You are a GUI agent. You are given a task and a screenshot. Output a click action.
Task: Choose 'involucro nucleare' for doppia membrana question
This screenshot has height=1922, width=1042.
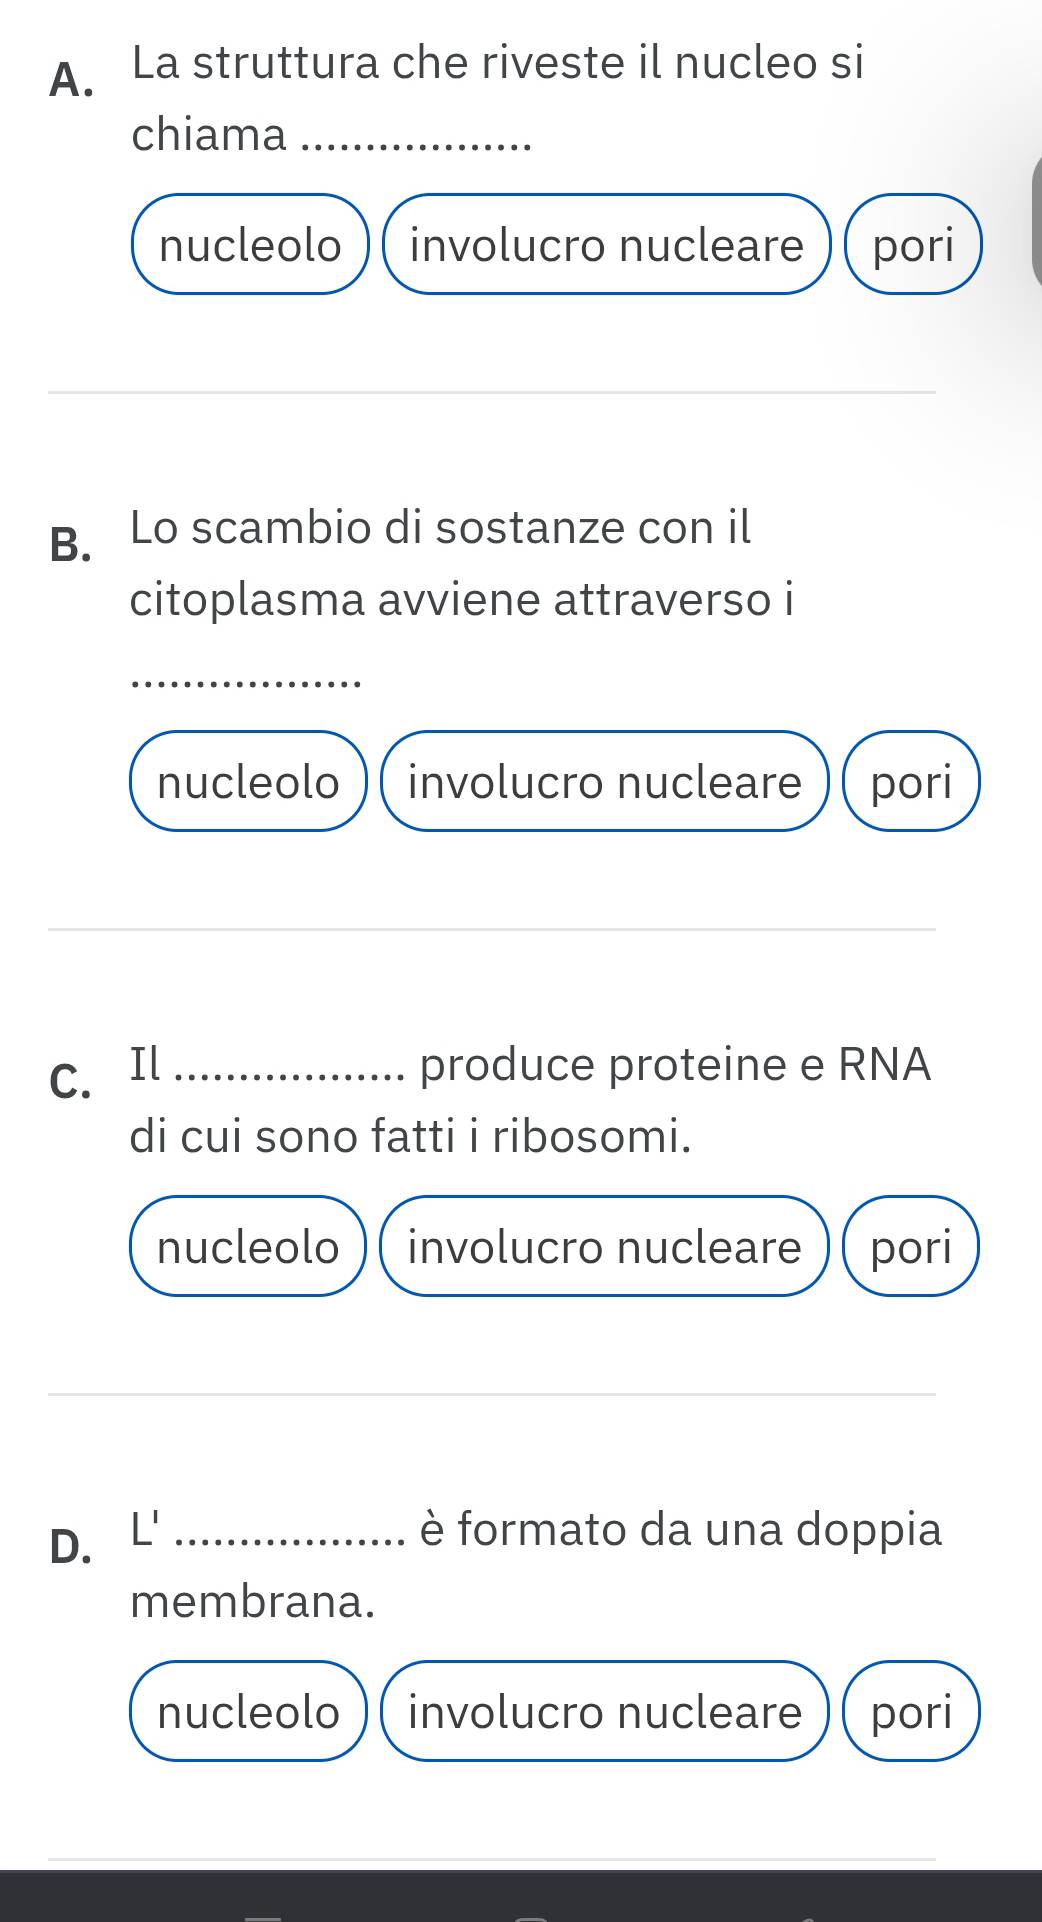point(605,1711)
